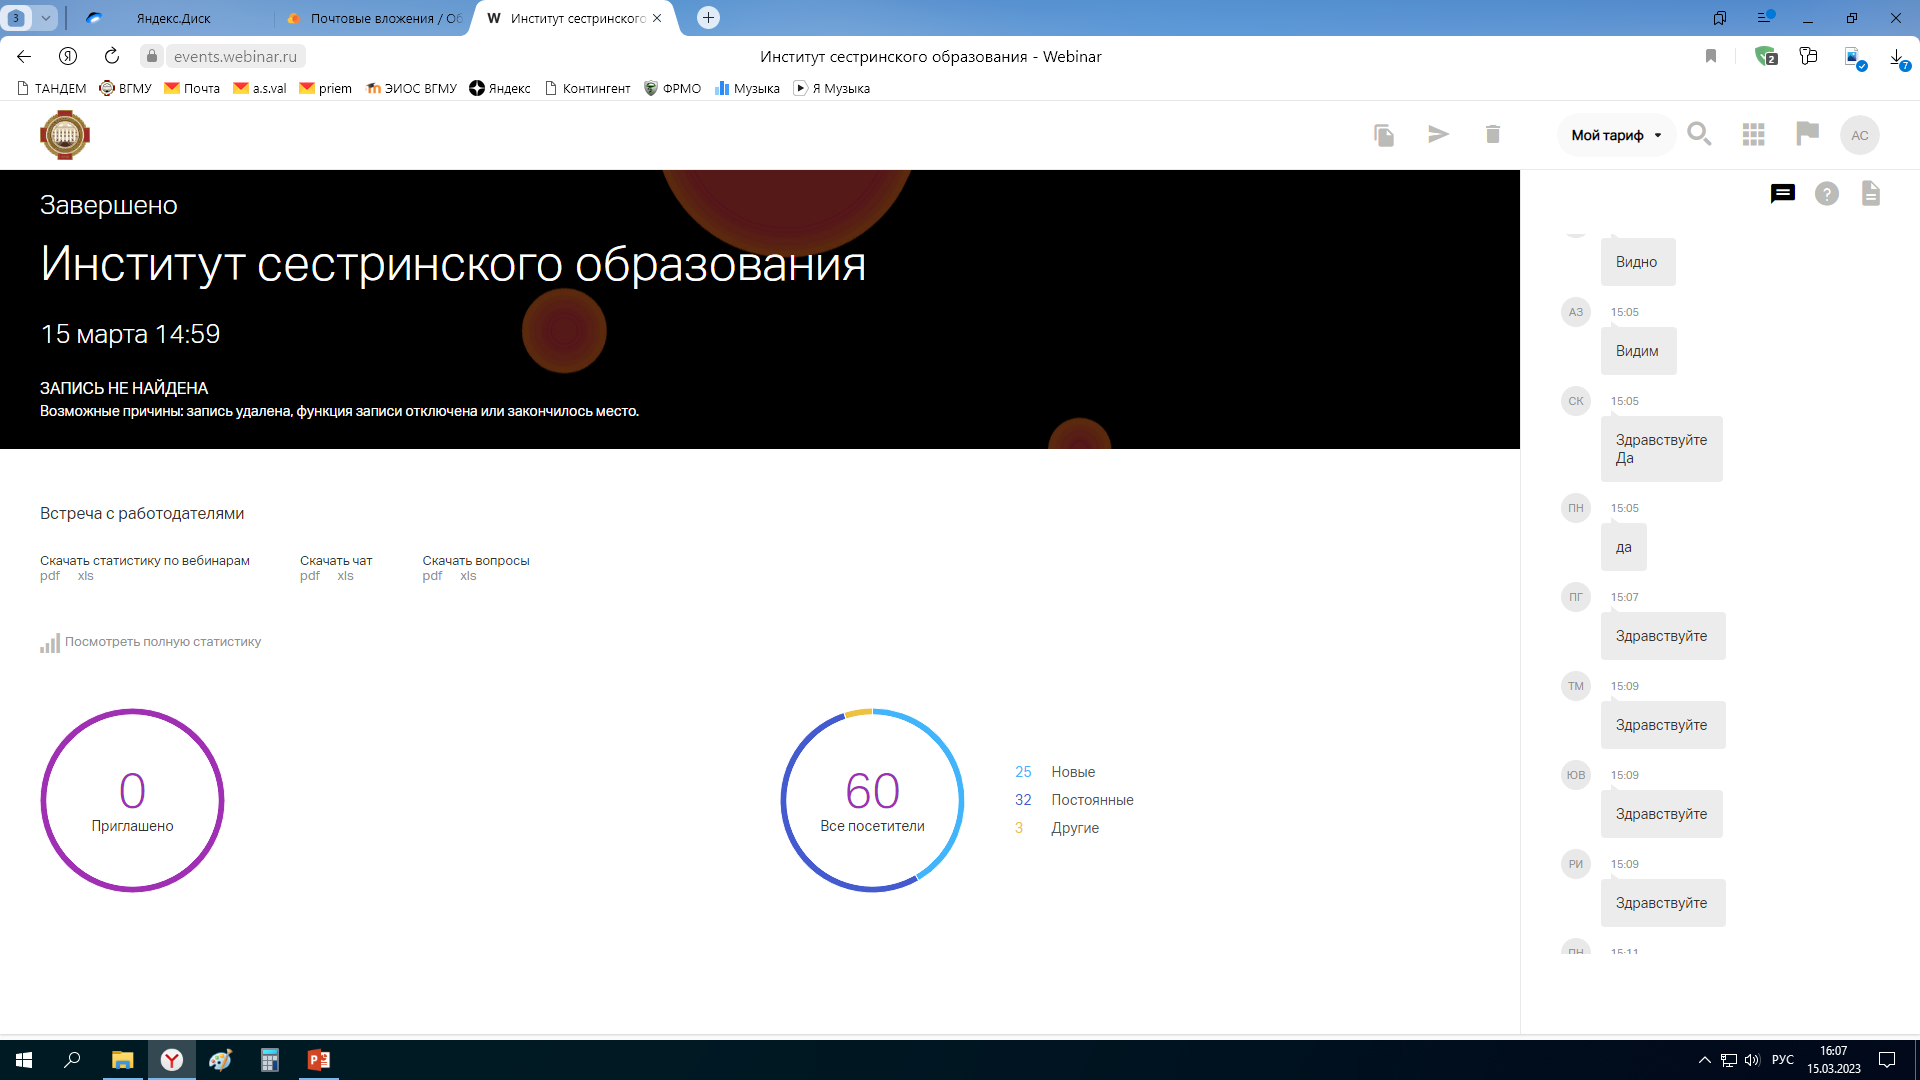The width and height of the screenshot is (1920, 1080).
Task: Click the Видно chat message
Action: point(1638,262)
